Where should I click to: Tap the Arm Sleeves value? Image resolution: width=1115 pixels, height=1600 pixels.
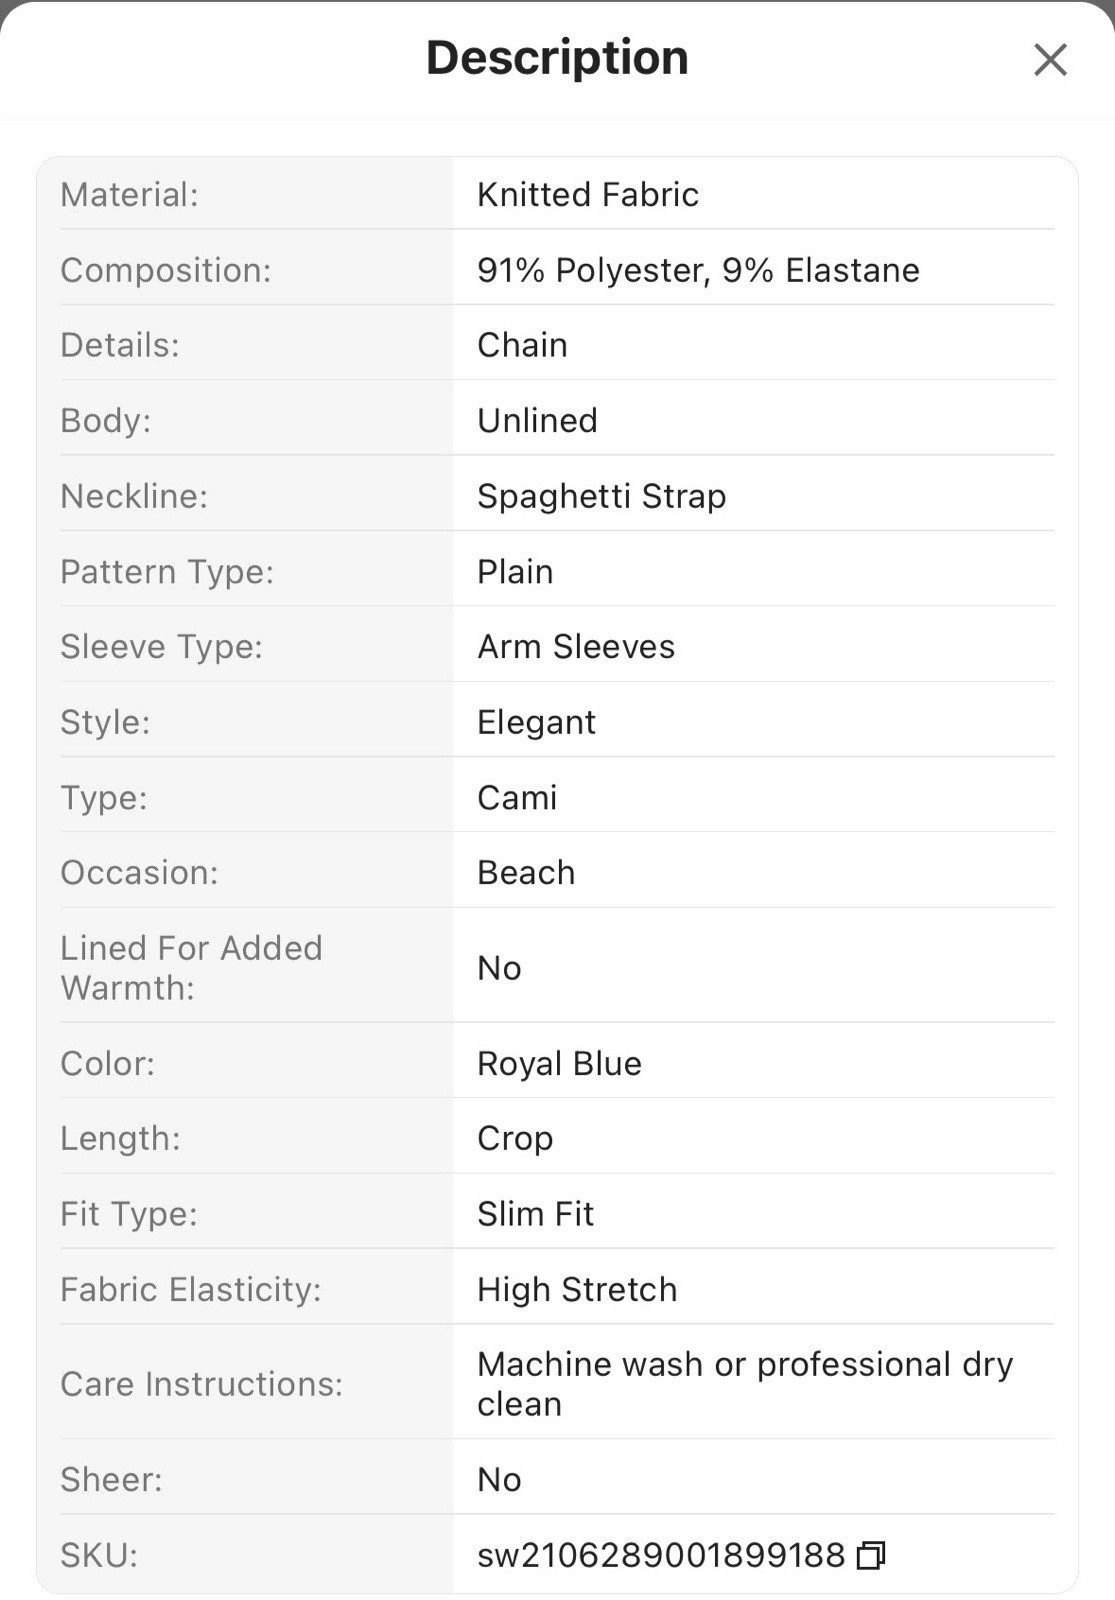click(x=576, y=647)
